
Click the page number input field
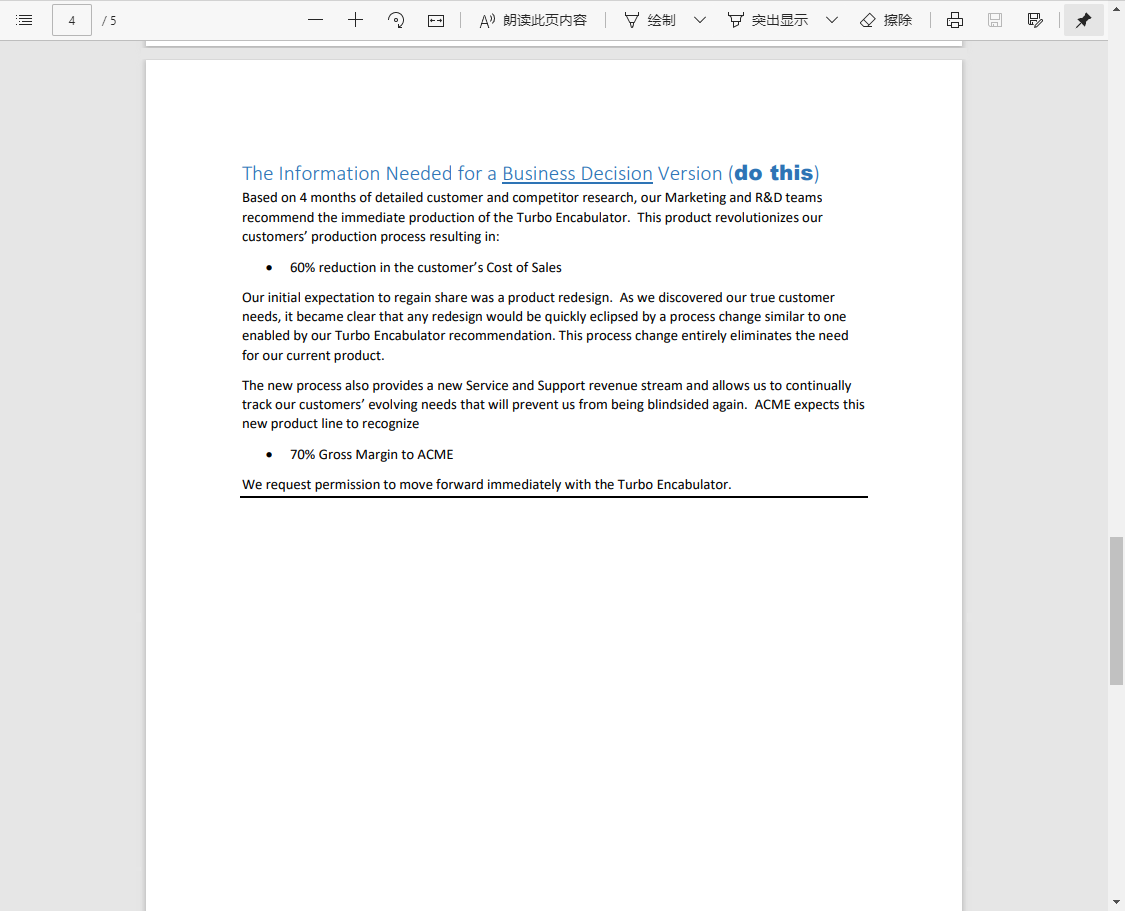tap(71, 19)
